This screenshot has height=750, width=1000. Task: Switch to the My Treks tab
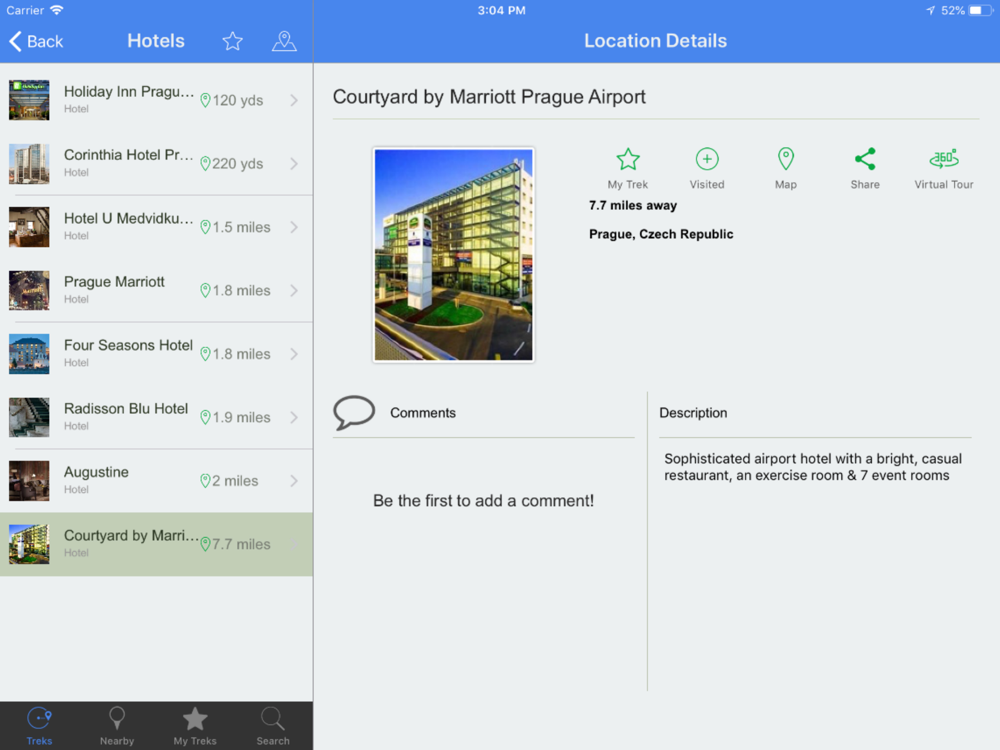[195, 726]
